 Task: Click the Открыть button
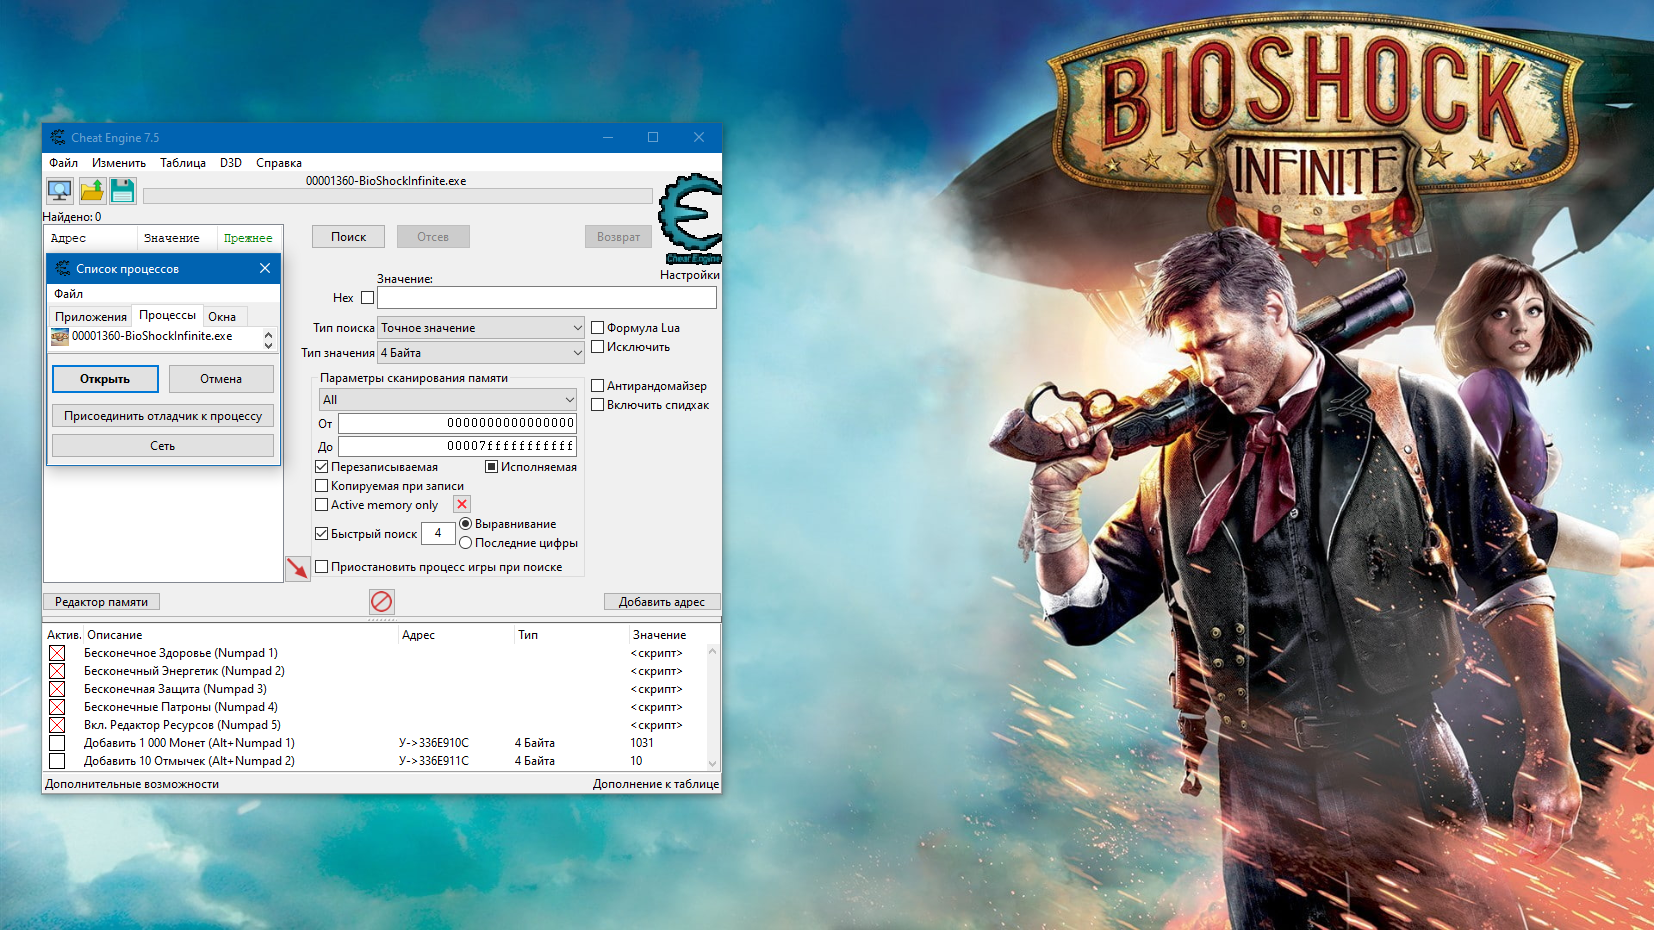[x=105, y=379]
